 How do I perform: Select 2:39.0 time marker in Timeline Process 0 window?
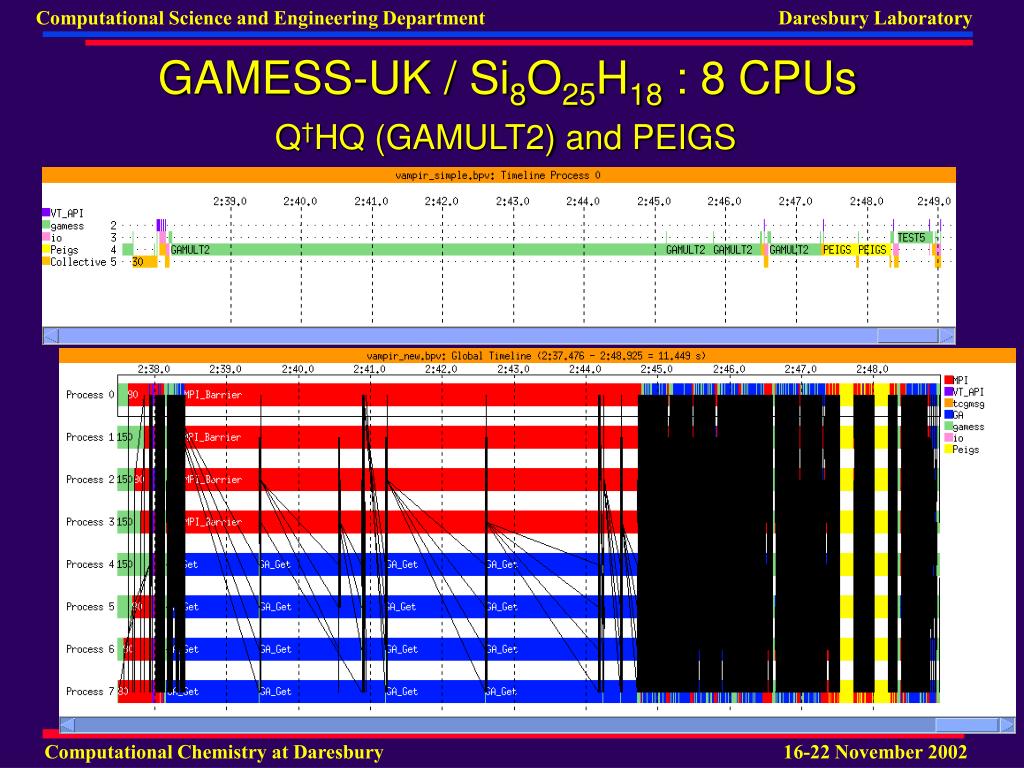230,201
